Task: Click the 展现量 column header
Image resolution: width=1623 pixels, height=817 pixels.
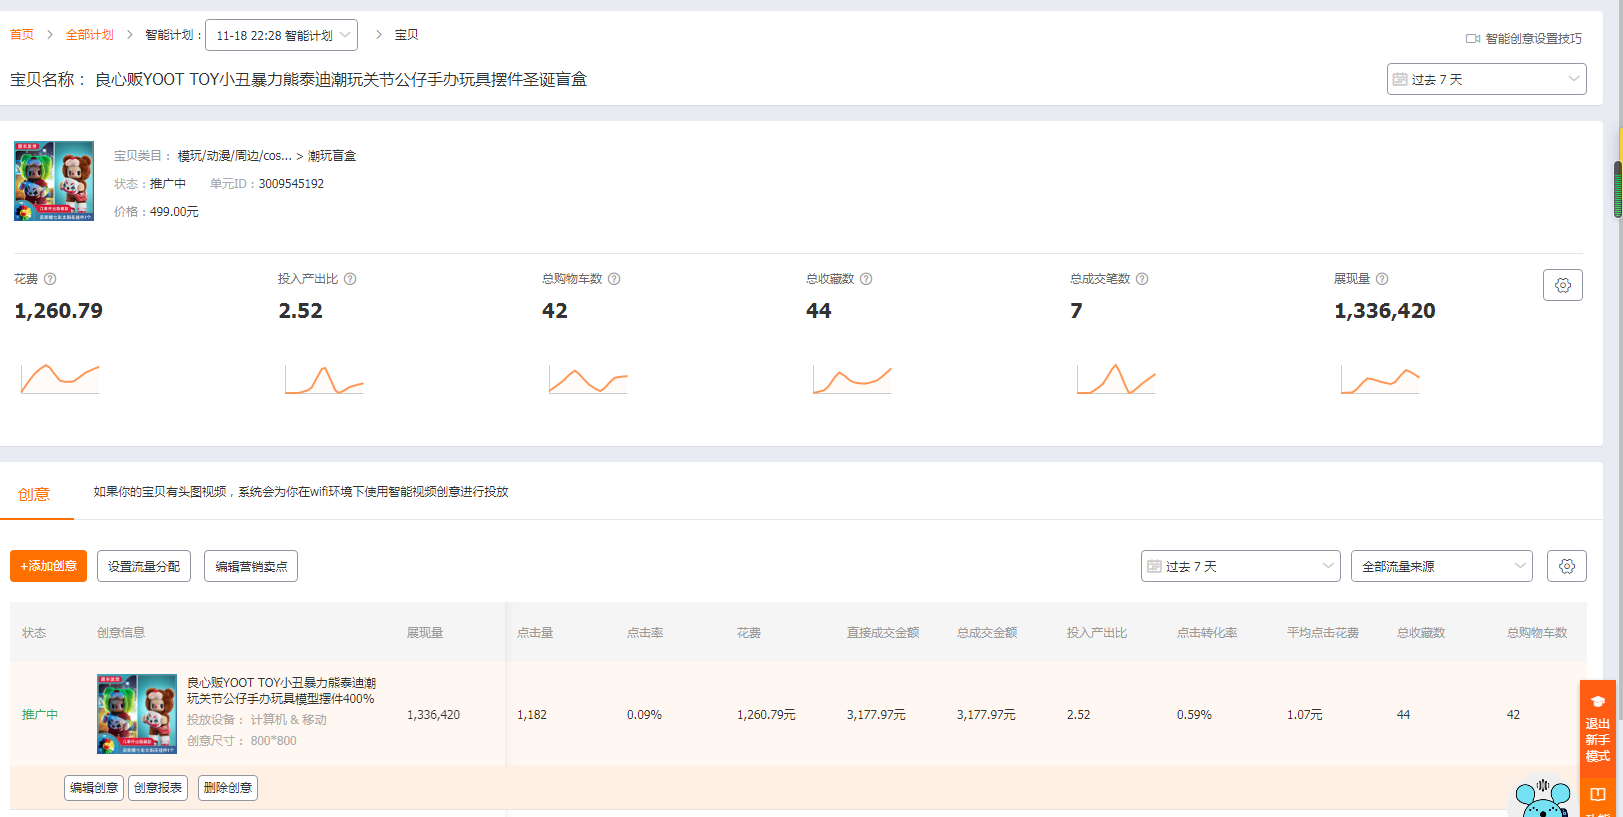Action: coord(425,633)
